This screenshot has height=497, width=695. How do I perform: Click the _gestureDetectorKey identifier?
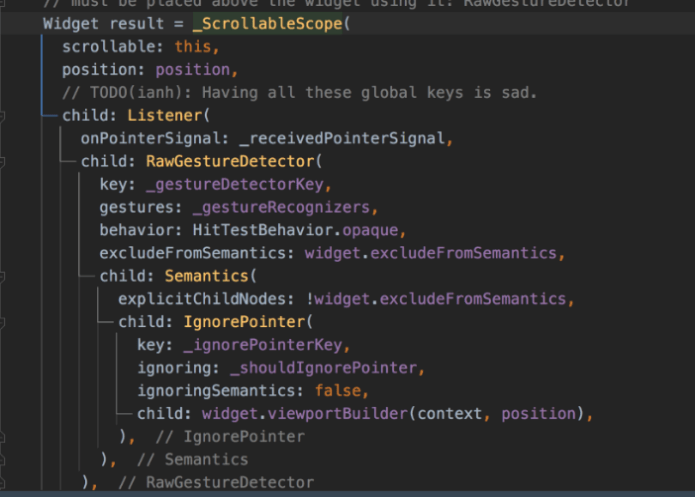235,184
